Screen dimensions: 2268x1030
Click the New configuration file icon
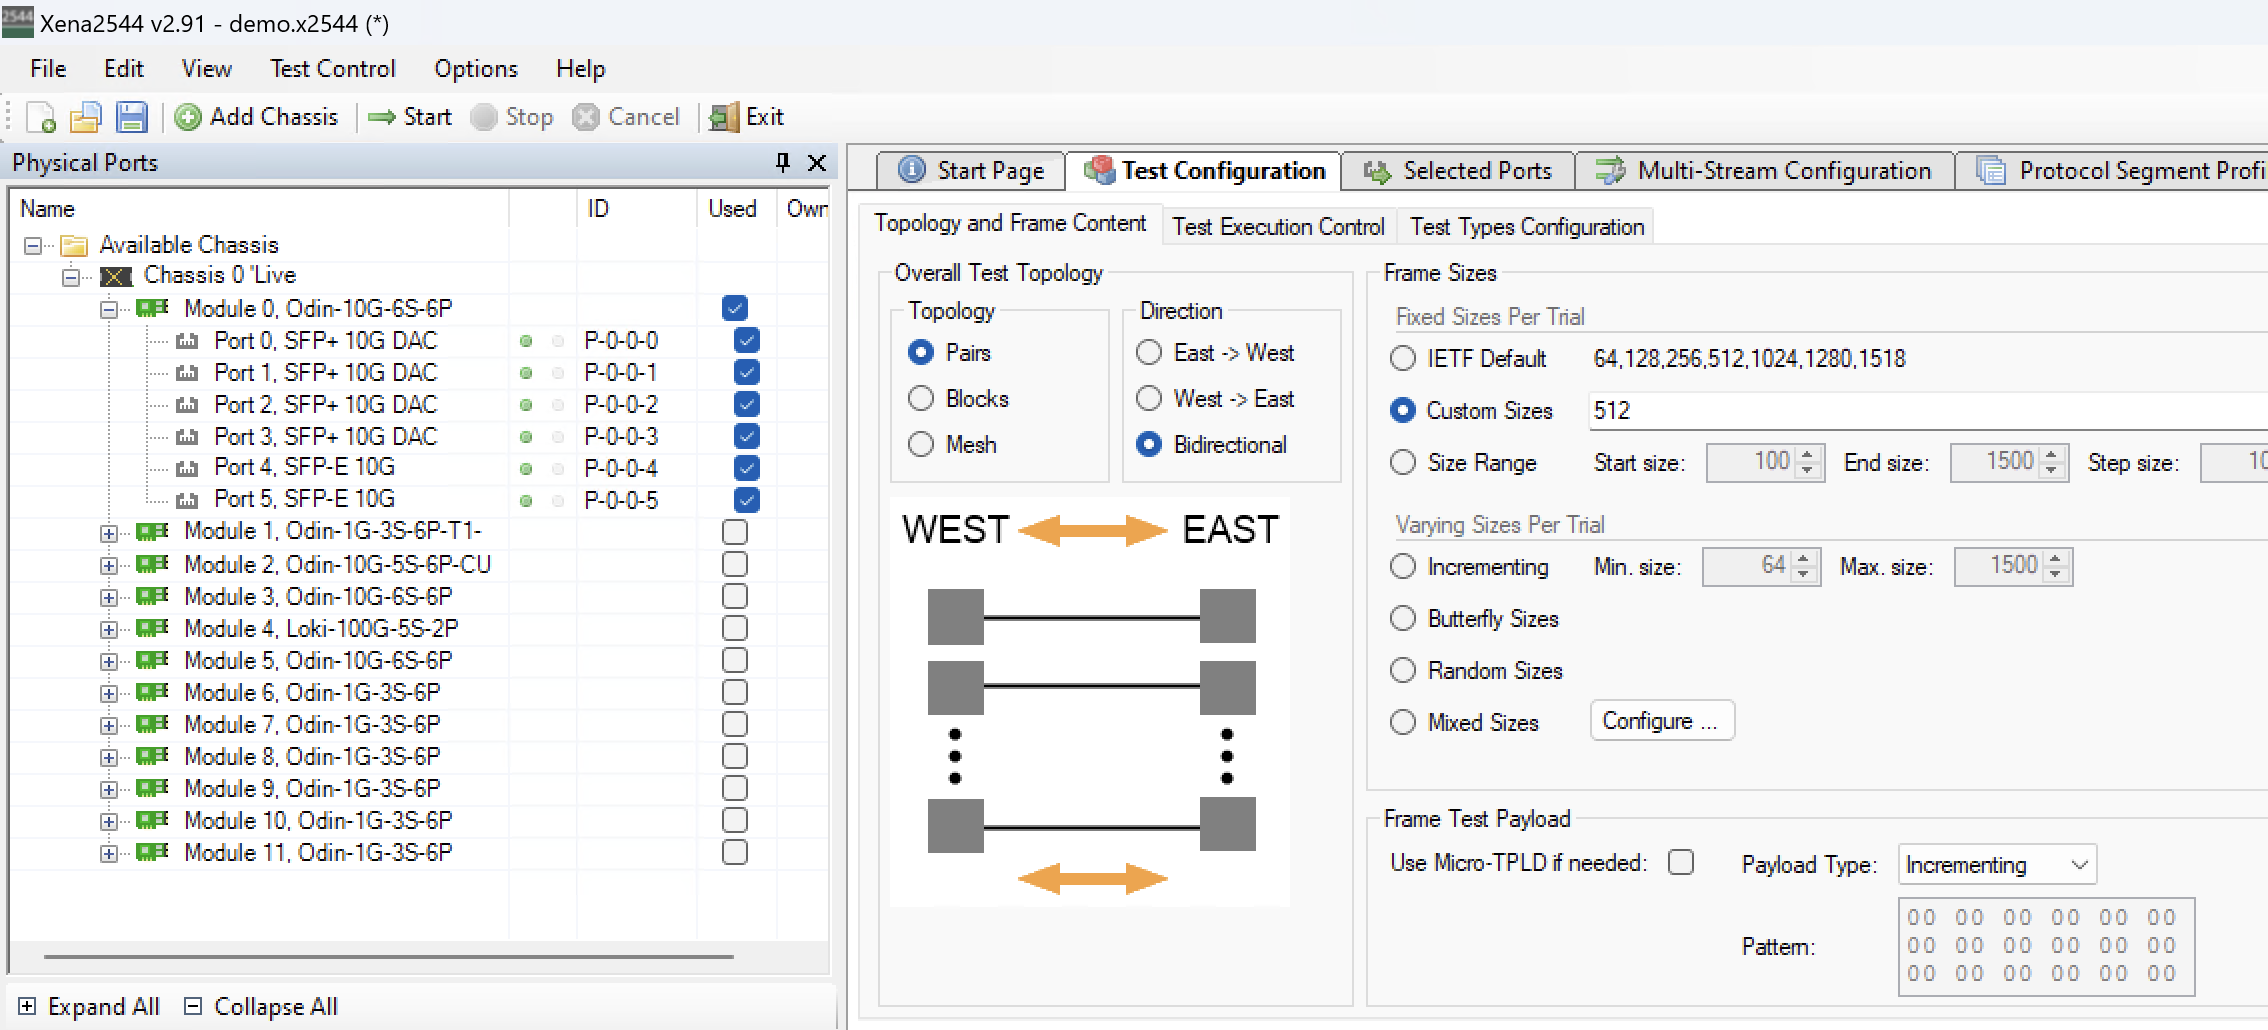(x=40, y=117)
